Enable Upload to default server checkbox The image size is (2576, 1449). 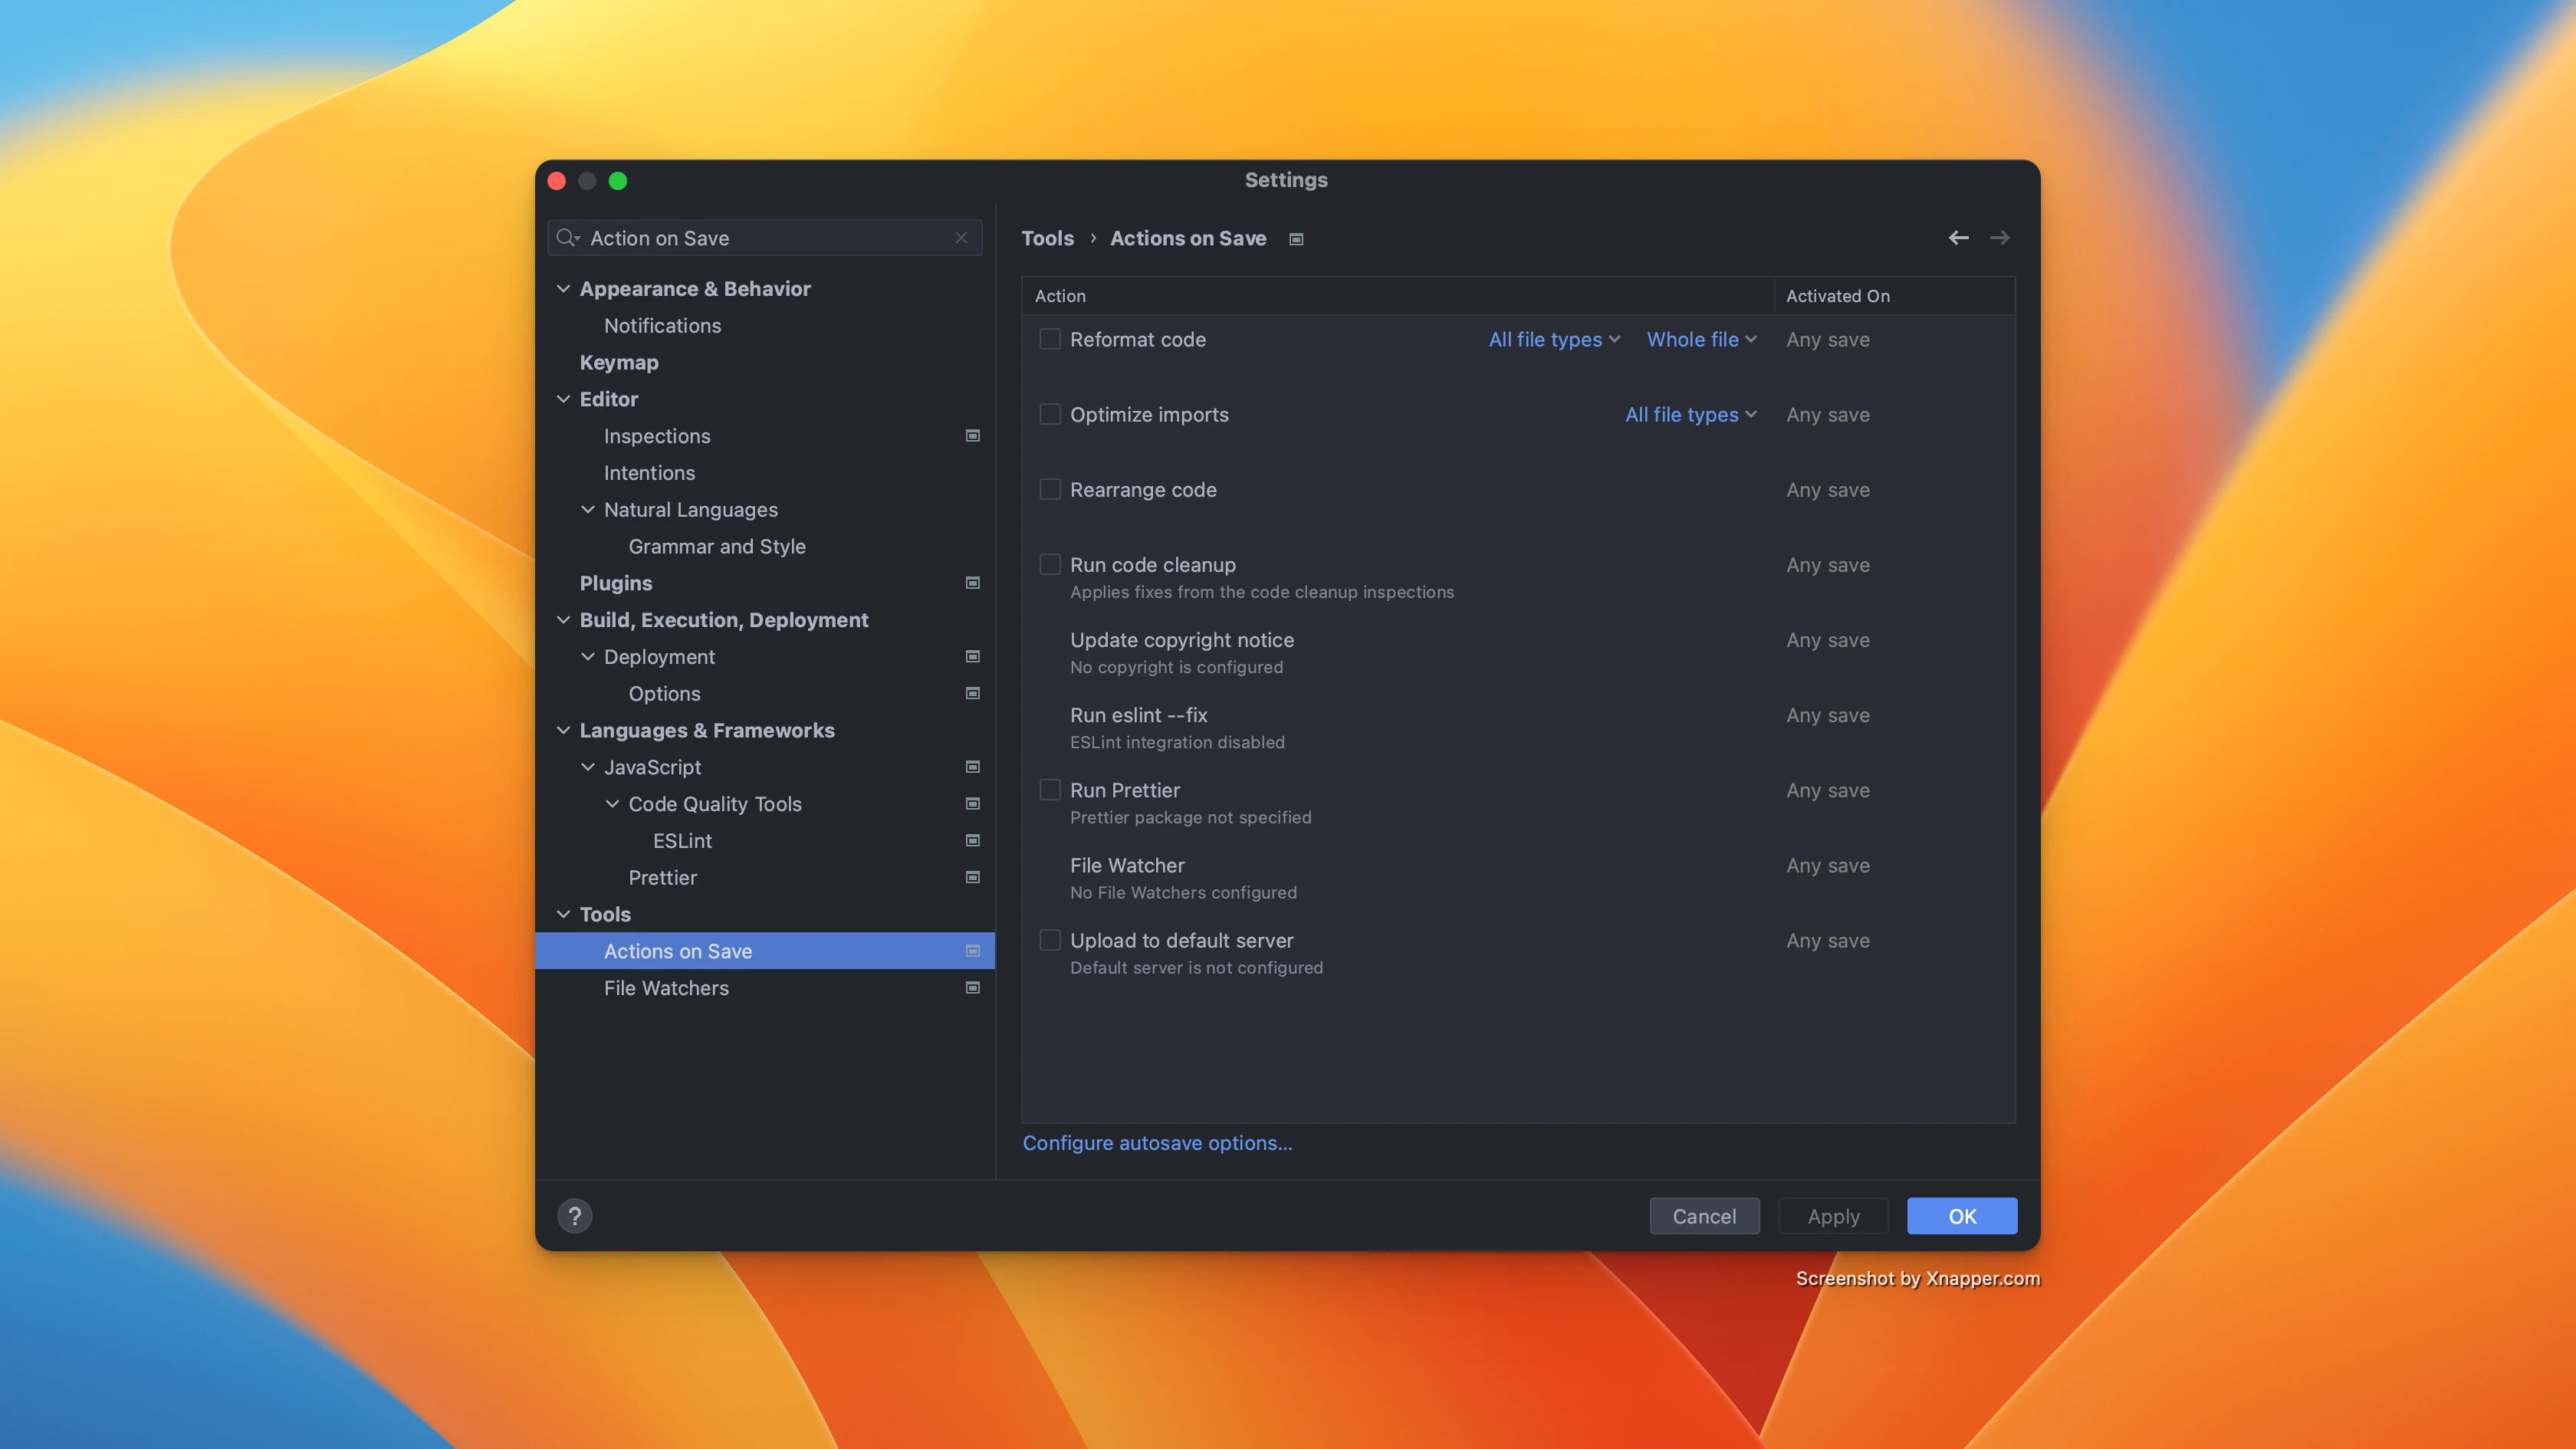coord(1050,940)
